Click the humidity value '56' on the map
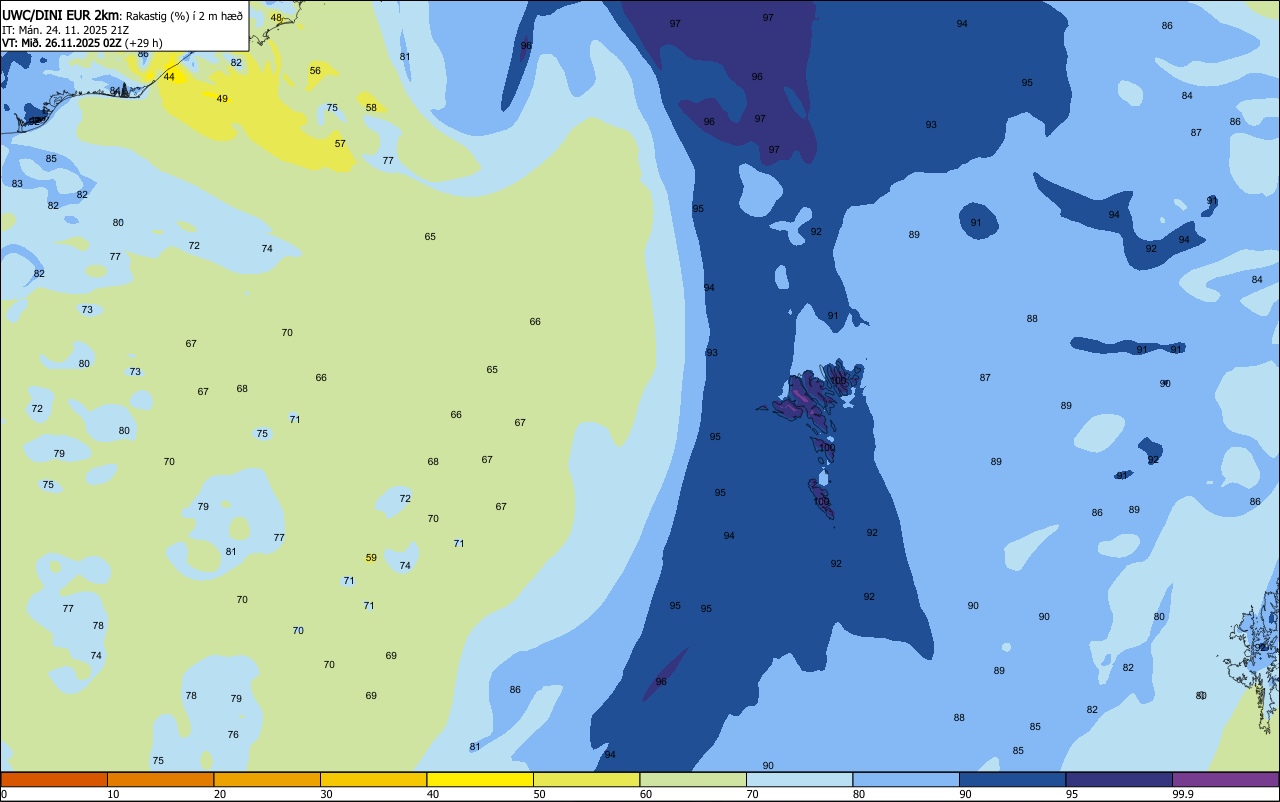 [x=315, y=70]
